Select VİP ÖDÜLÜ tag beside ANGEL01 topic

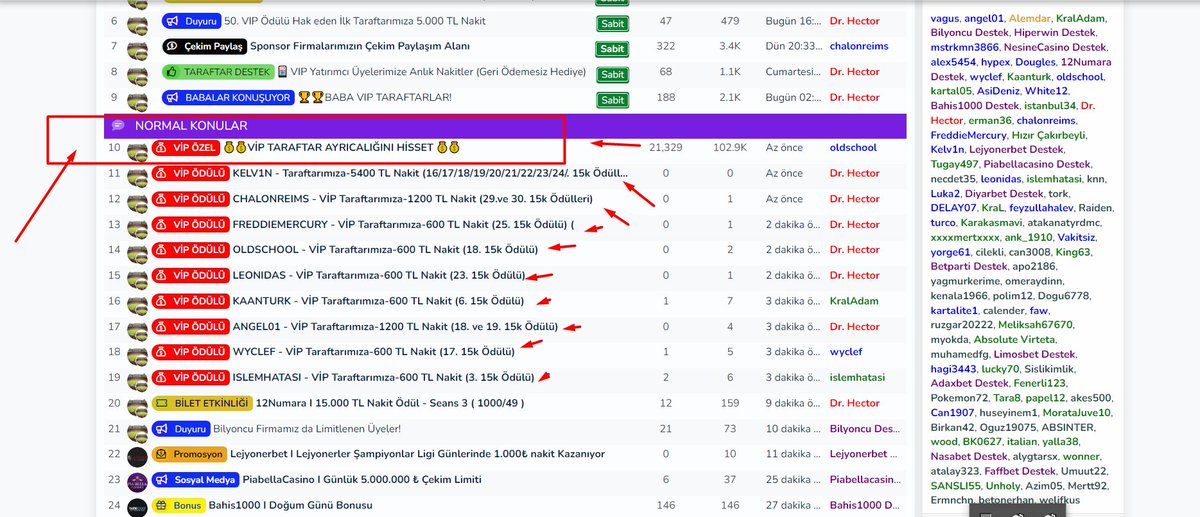point(190,326)
